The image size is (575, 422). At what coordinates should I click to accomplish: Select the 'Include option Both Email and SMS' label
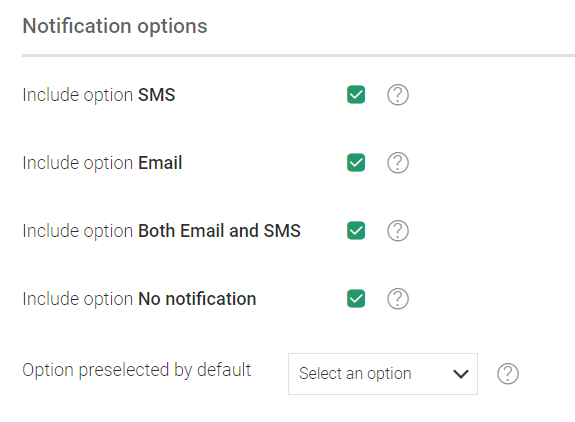pyautogui.click(x=161, y=231)
